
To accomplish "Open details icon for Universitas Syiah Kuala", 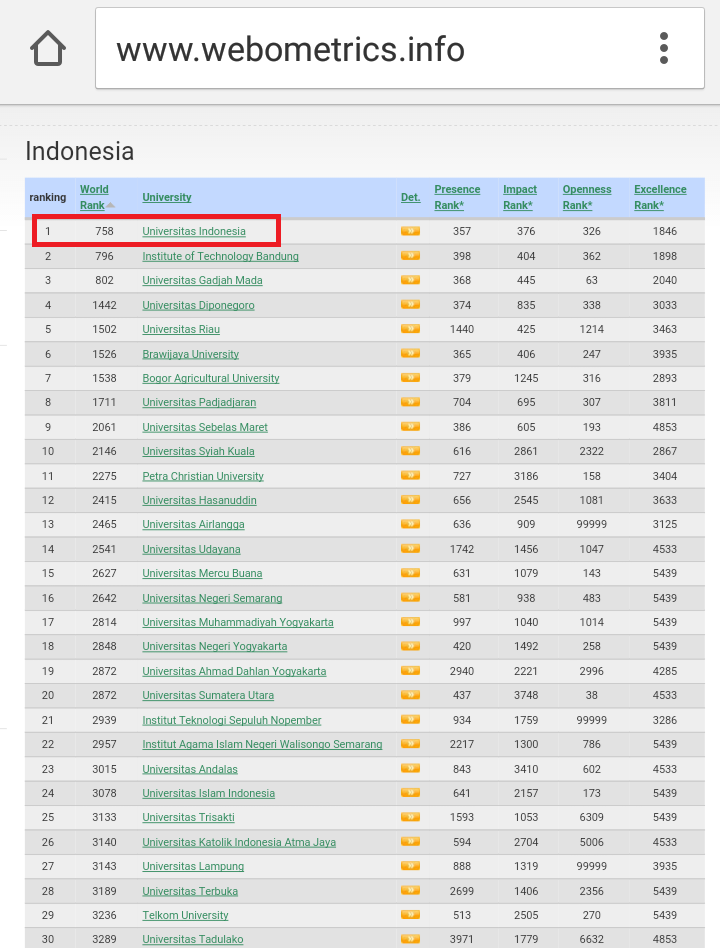I will pyautogui.click(x=410, y=451).
